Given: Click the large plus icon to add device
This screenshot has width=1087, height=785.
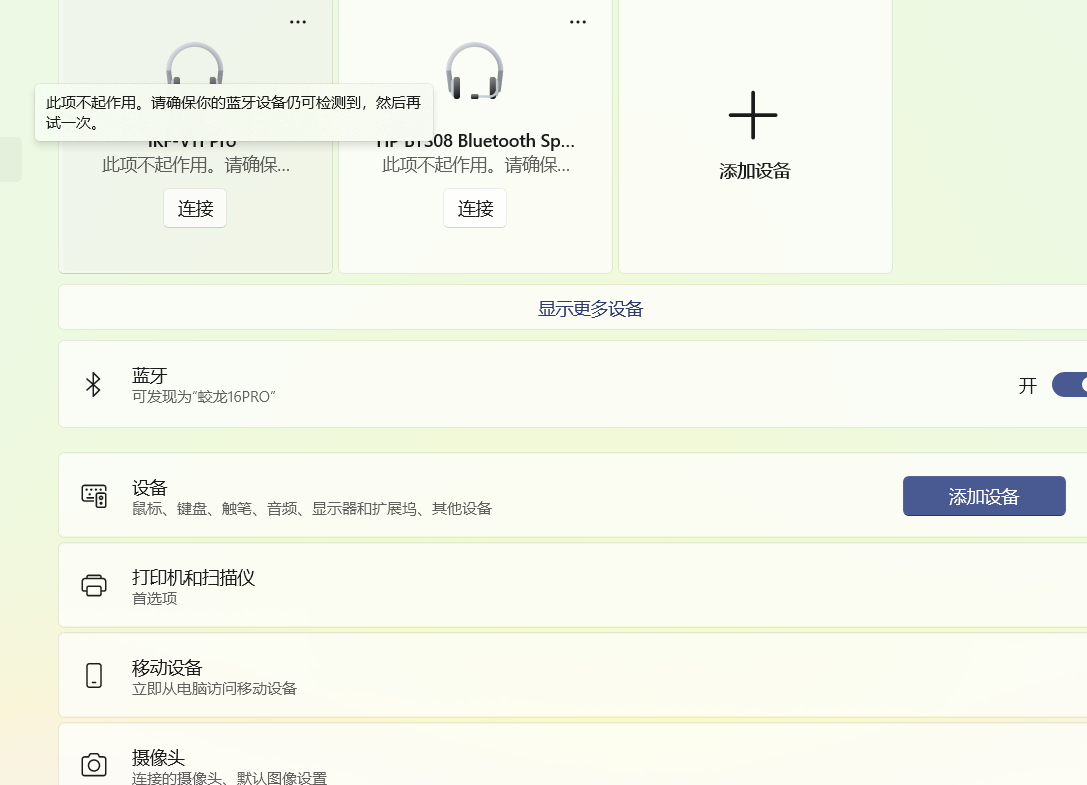Looking at the screenshot, I should [753, 115].
